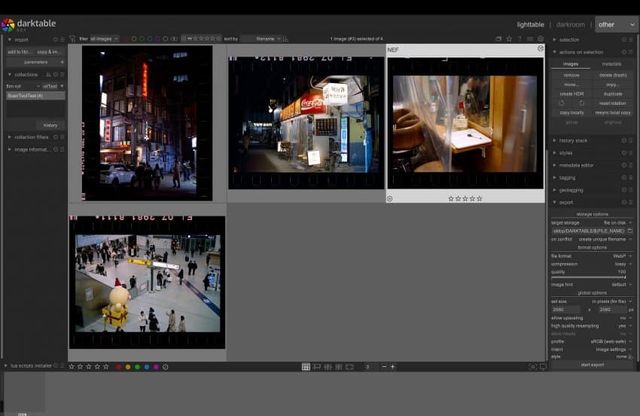Expand the tagging module
The width and height of the screenshot is (640, 416).
point(568,177)
